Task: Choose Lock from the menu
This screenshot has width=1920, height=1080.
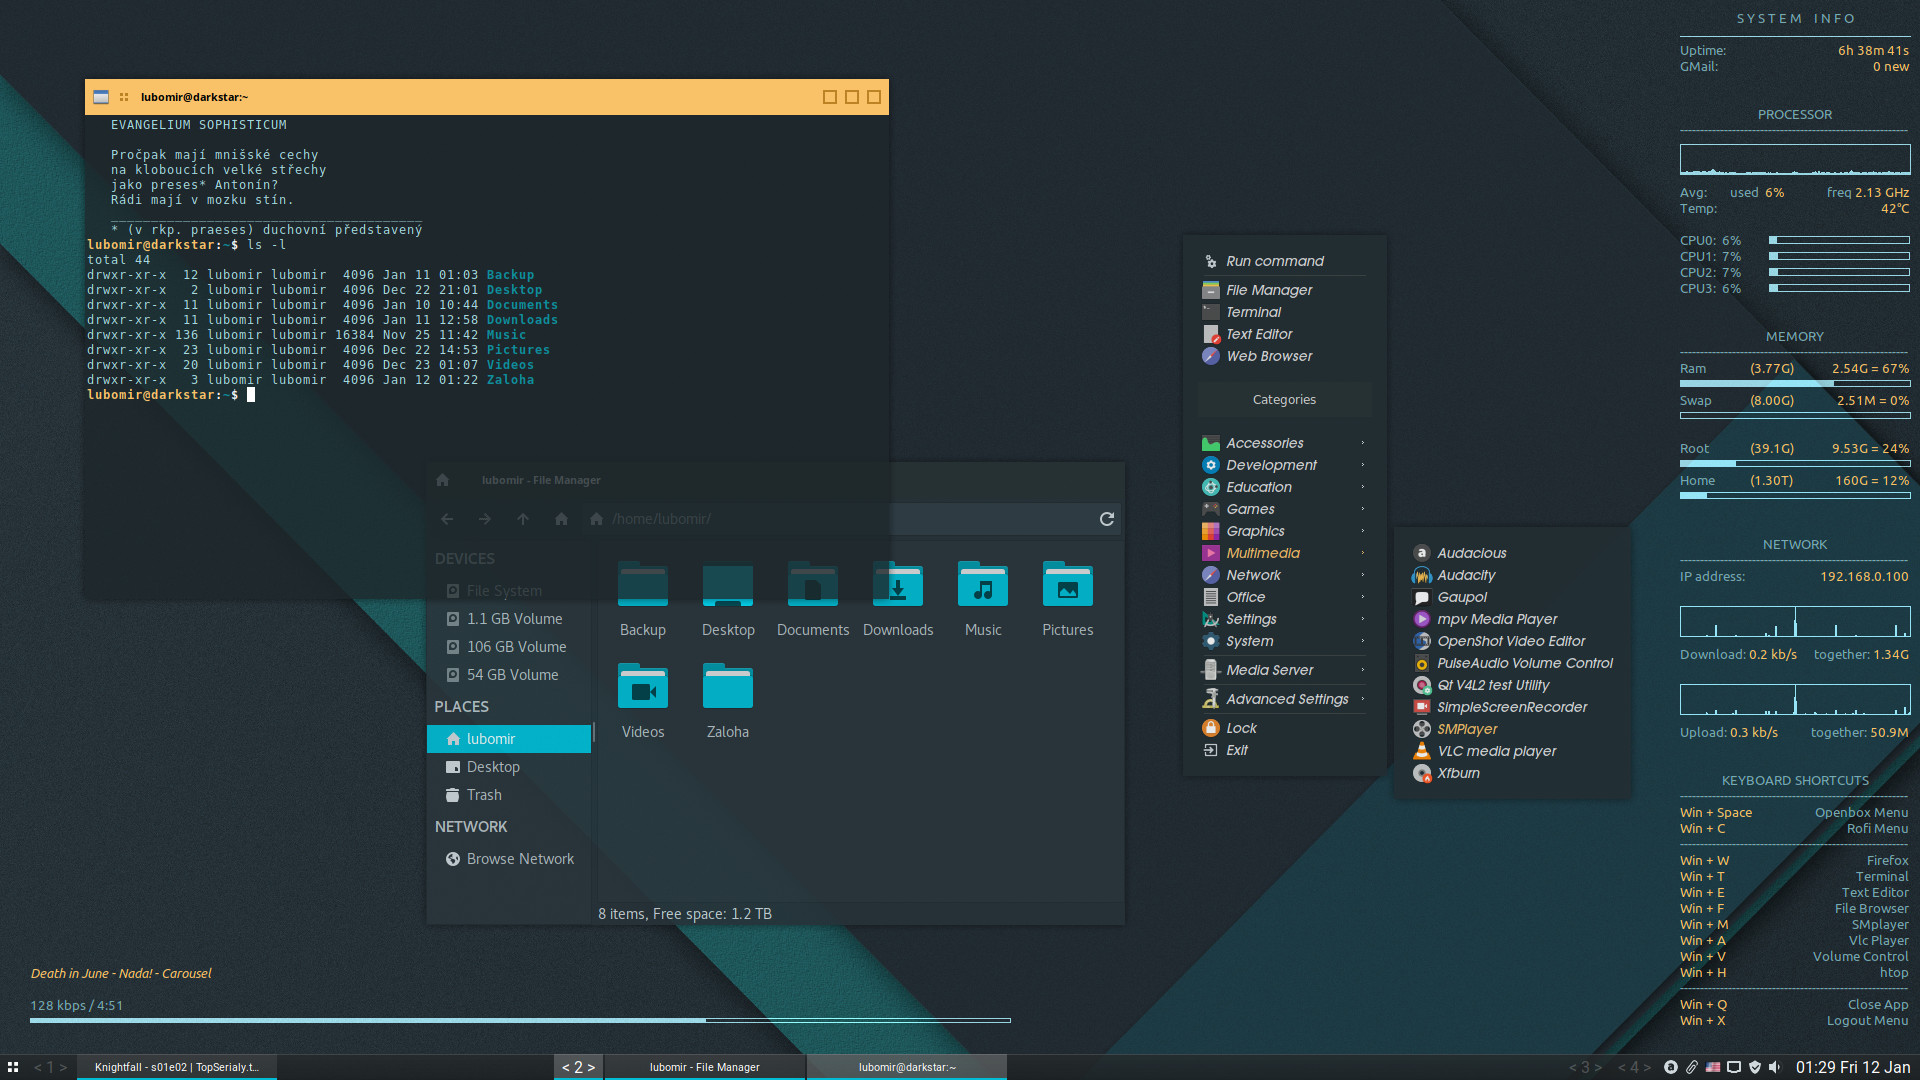Action: [1241, 728]
